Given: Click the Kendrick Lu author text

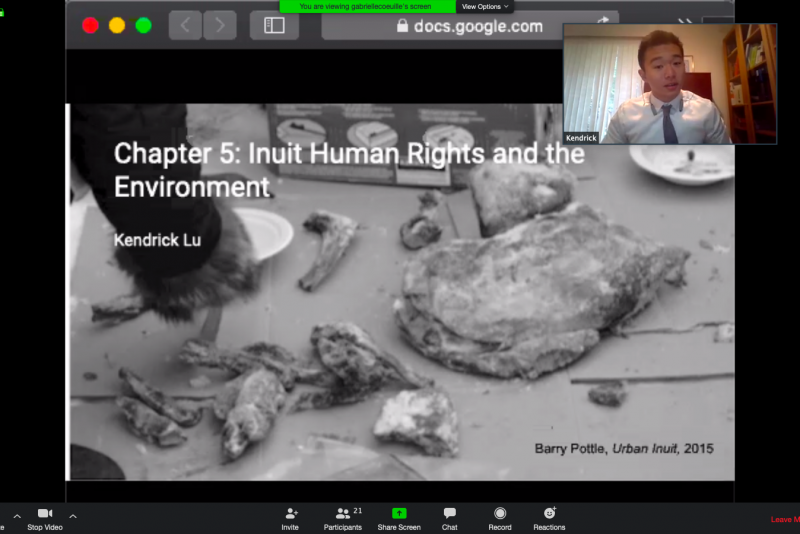Looking at the screenshot, I should point(157,240).
